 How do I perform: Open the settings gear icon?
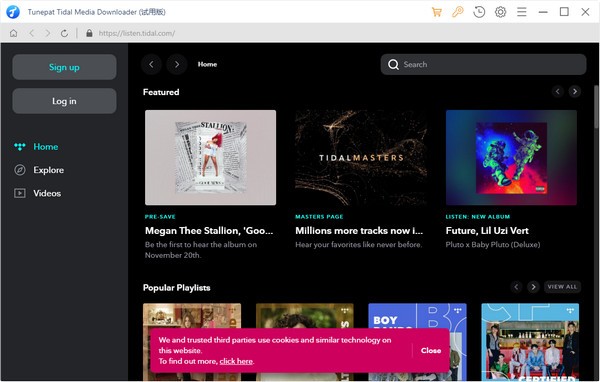(x=500, y=12)
